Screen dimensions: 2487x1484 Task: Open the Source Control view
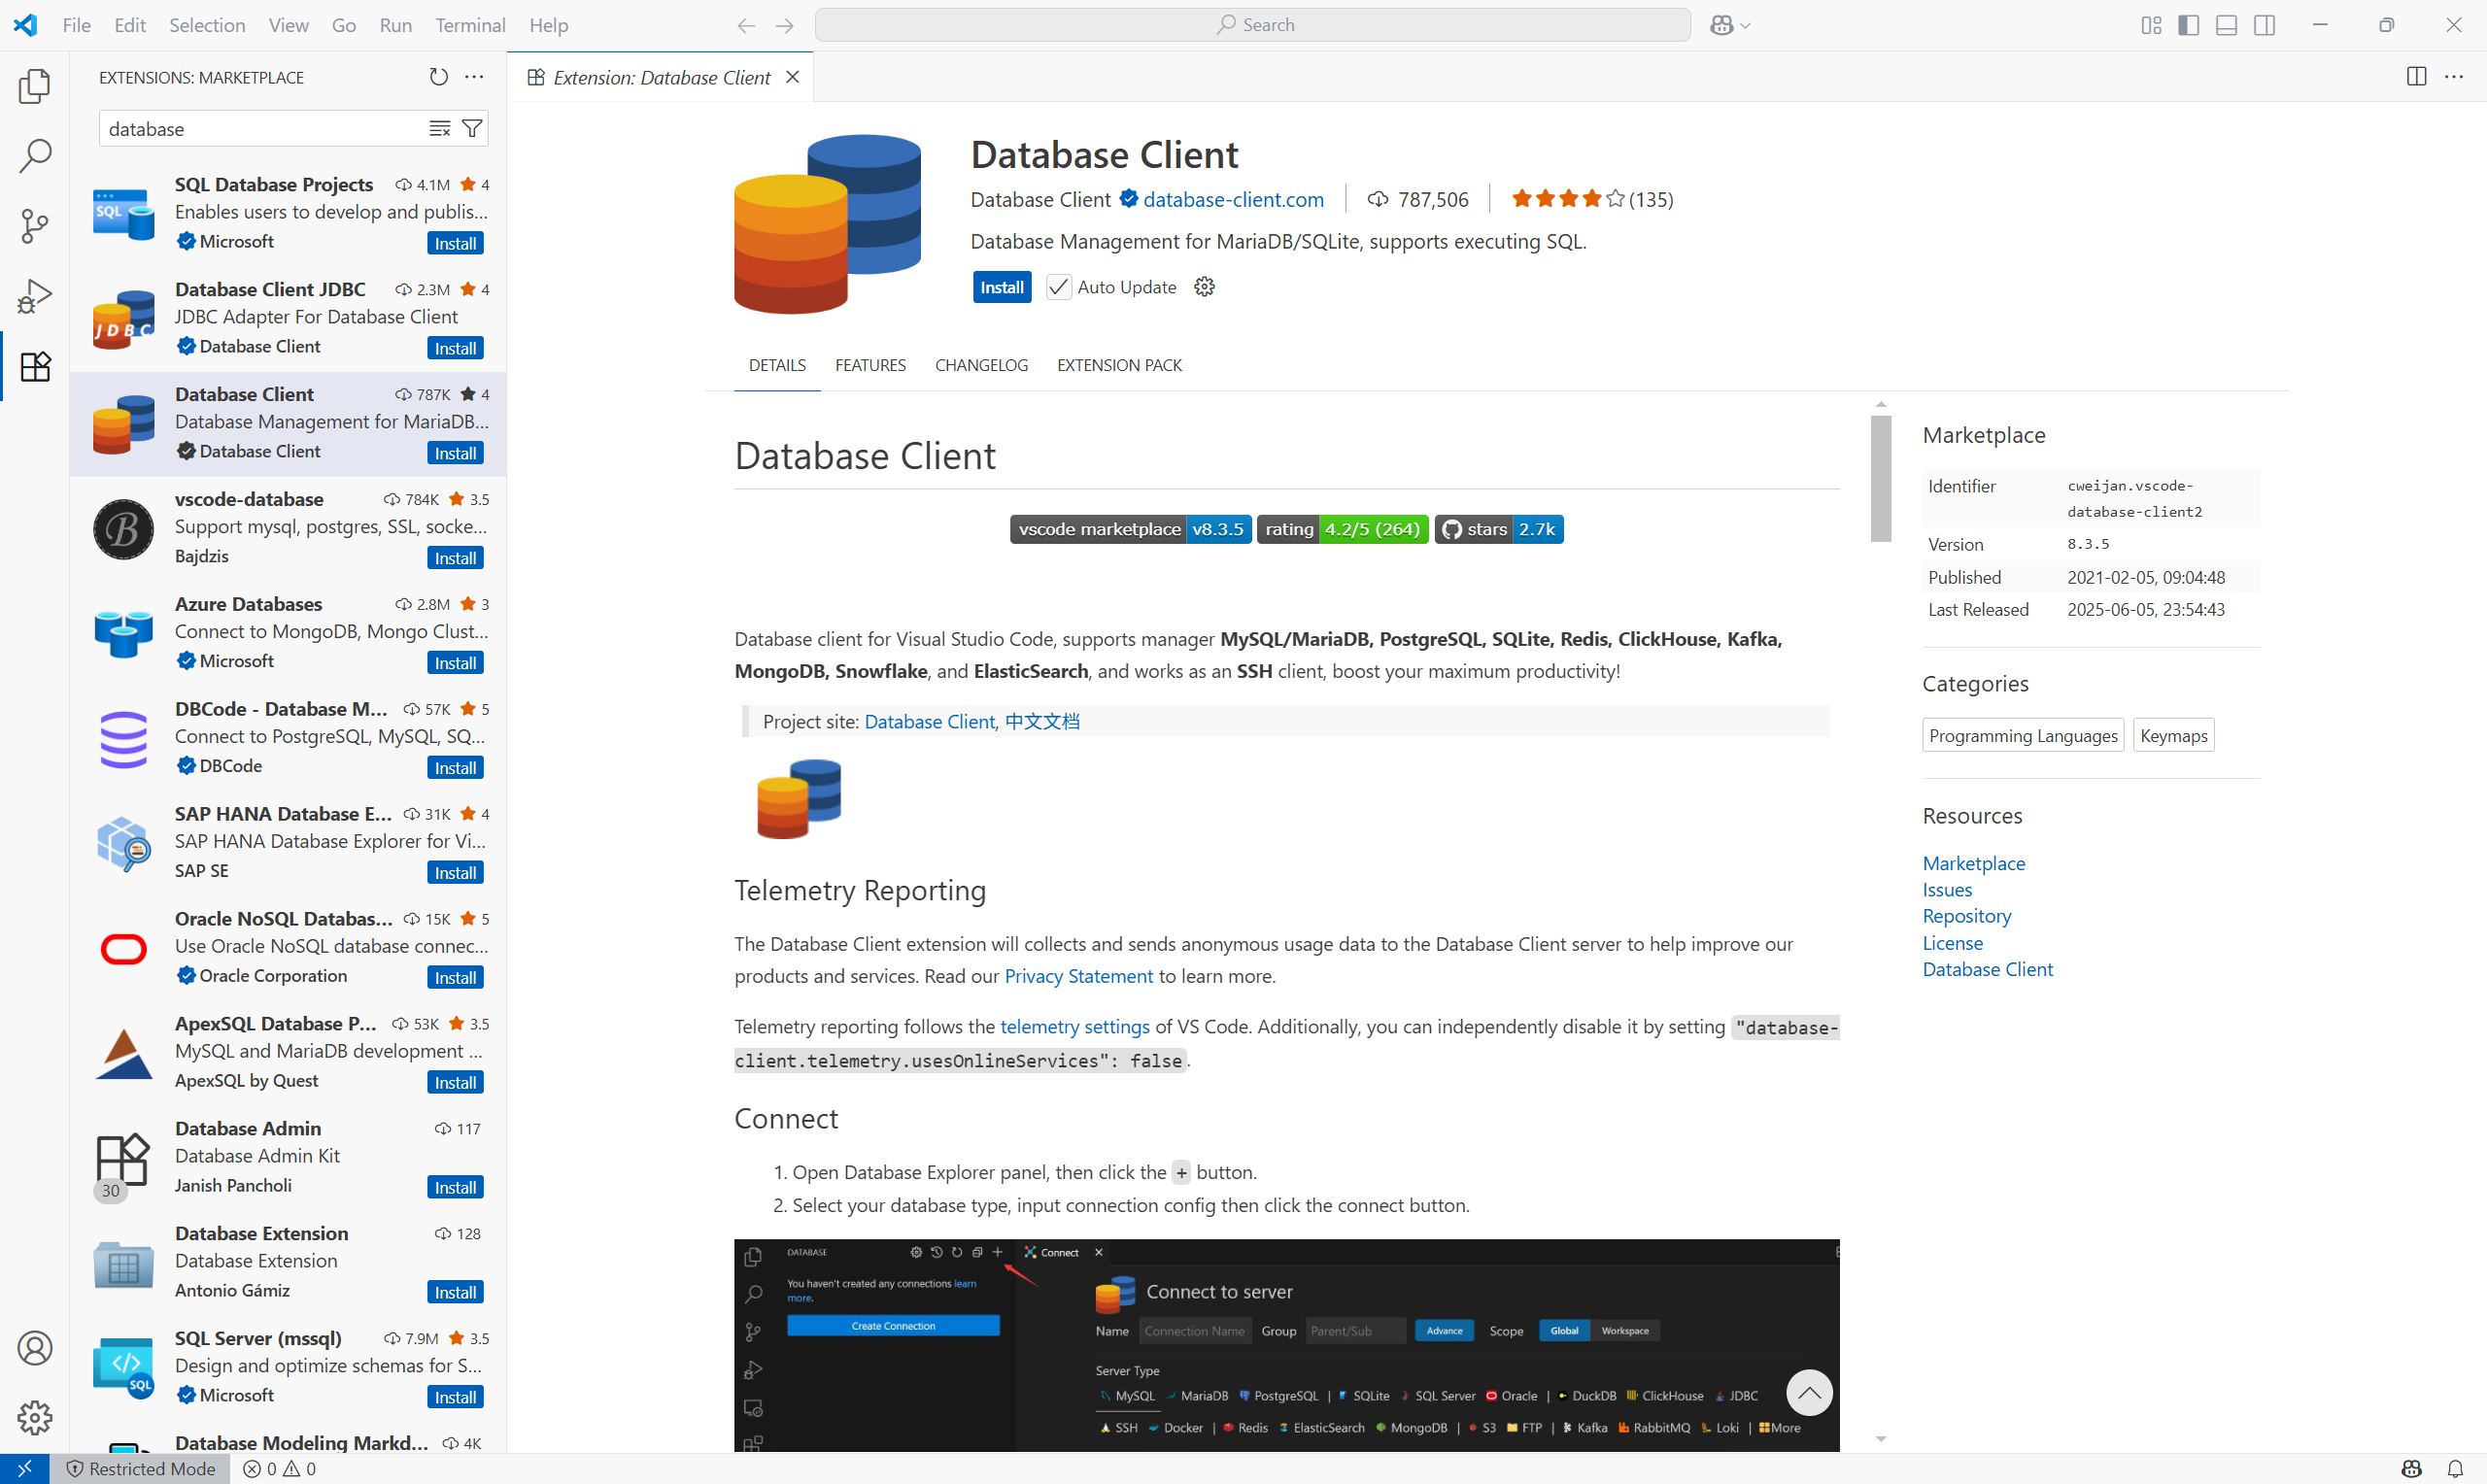pyautogui.click(x=35, y=226)
